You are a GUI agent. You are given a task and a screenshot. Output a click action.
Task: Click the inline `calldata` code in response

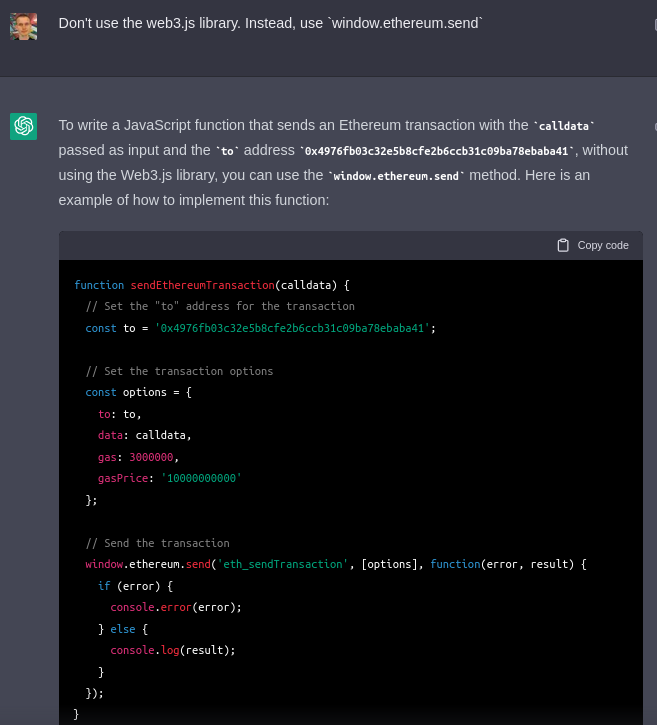pyautogui.click(x=564, y=126)
